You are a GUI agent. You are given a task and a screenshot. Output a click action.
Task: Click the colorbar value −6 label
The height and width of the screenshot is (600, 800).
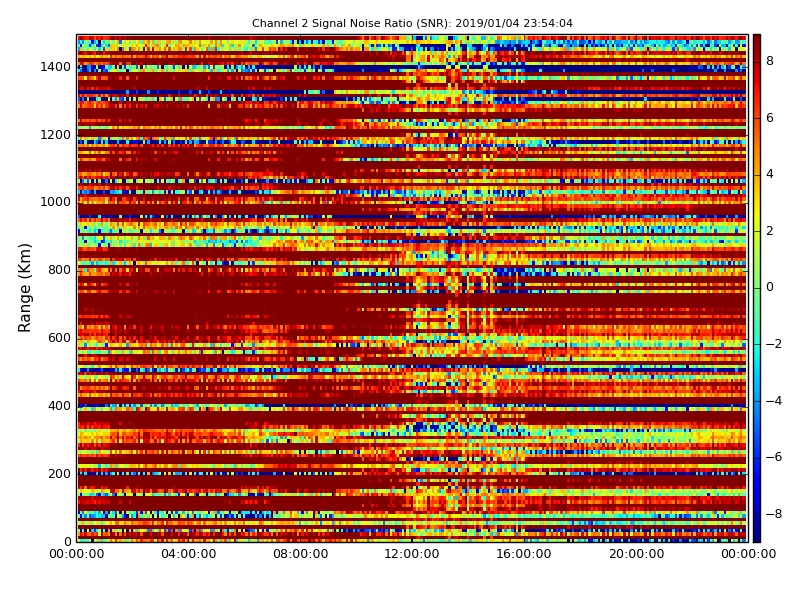click(x=774, y=457)
